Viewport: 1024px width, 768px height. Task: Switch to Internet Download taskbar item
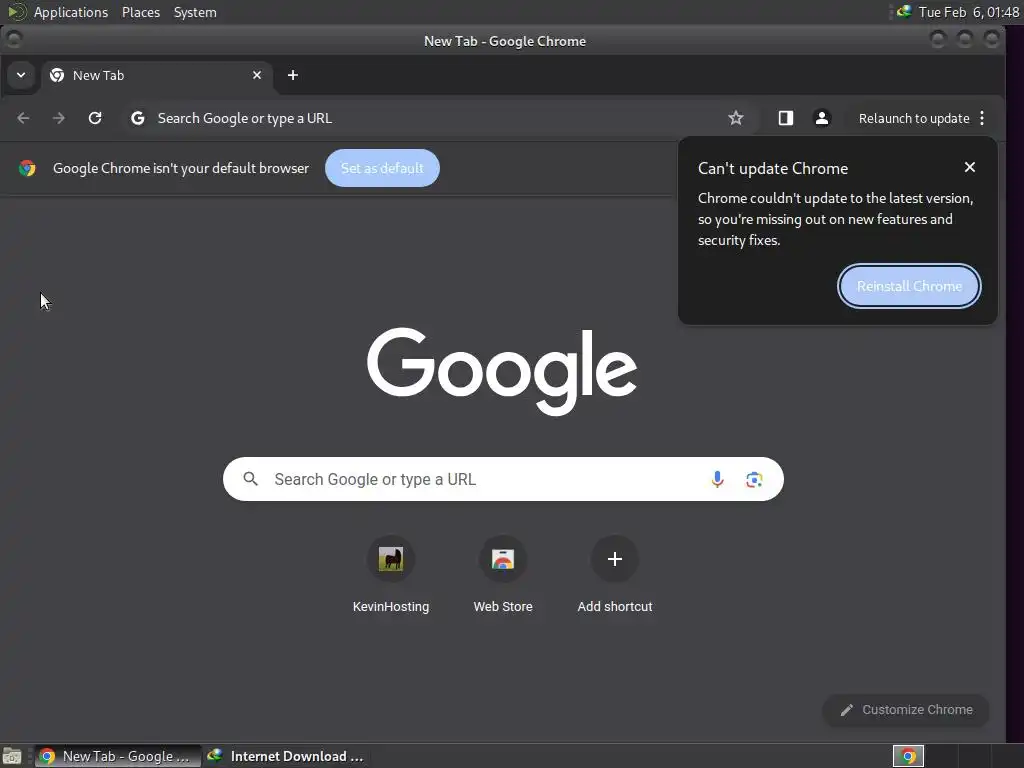point(285,756)
